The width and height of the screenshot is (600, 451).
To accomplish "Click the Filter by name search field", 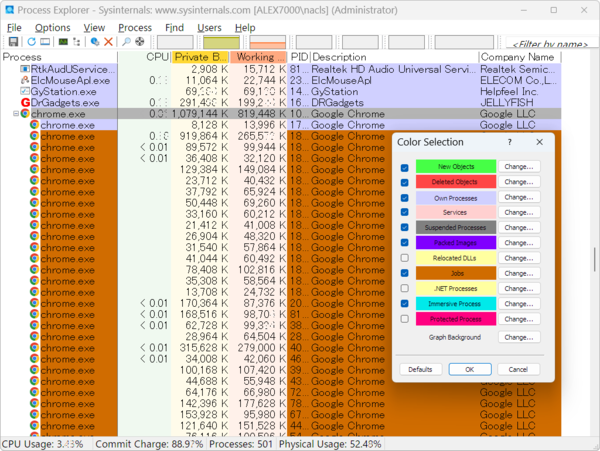I will click(x=549, y=44).
